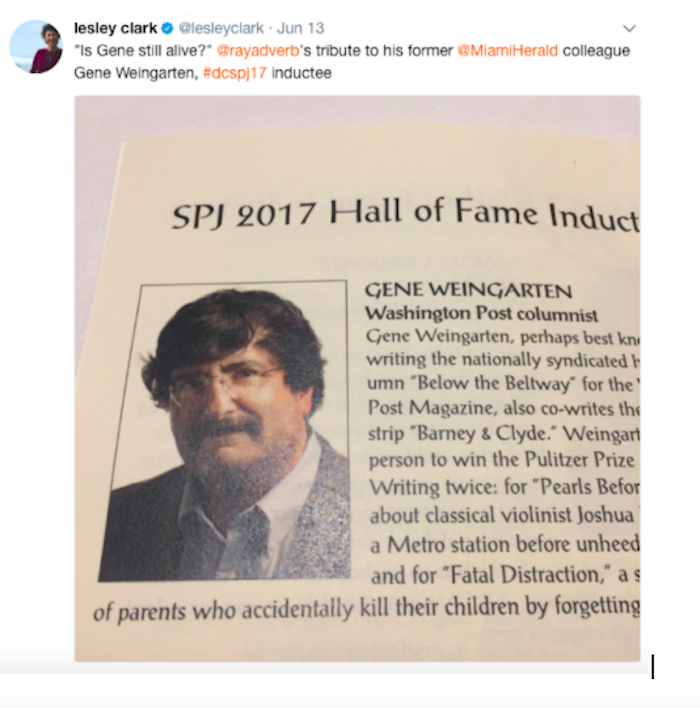The height and width of the screenshot is (708, 700).
Task: Click the lesley clark display name
Action: click(115, 28)
